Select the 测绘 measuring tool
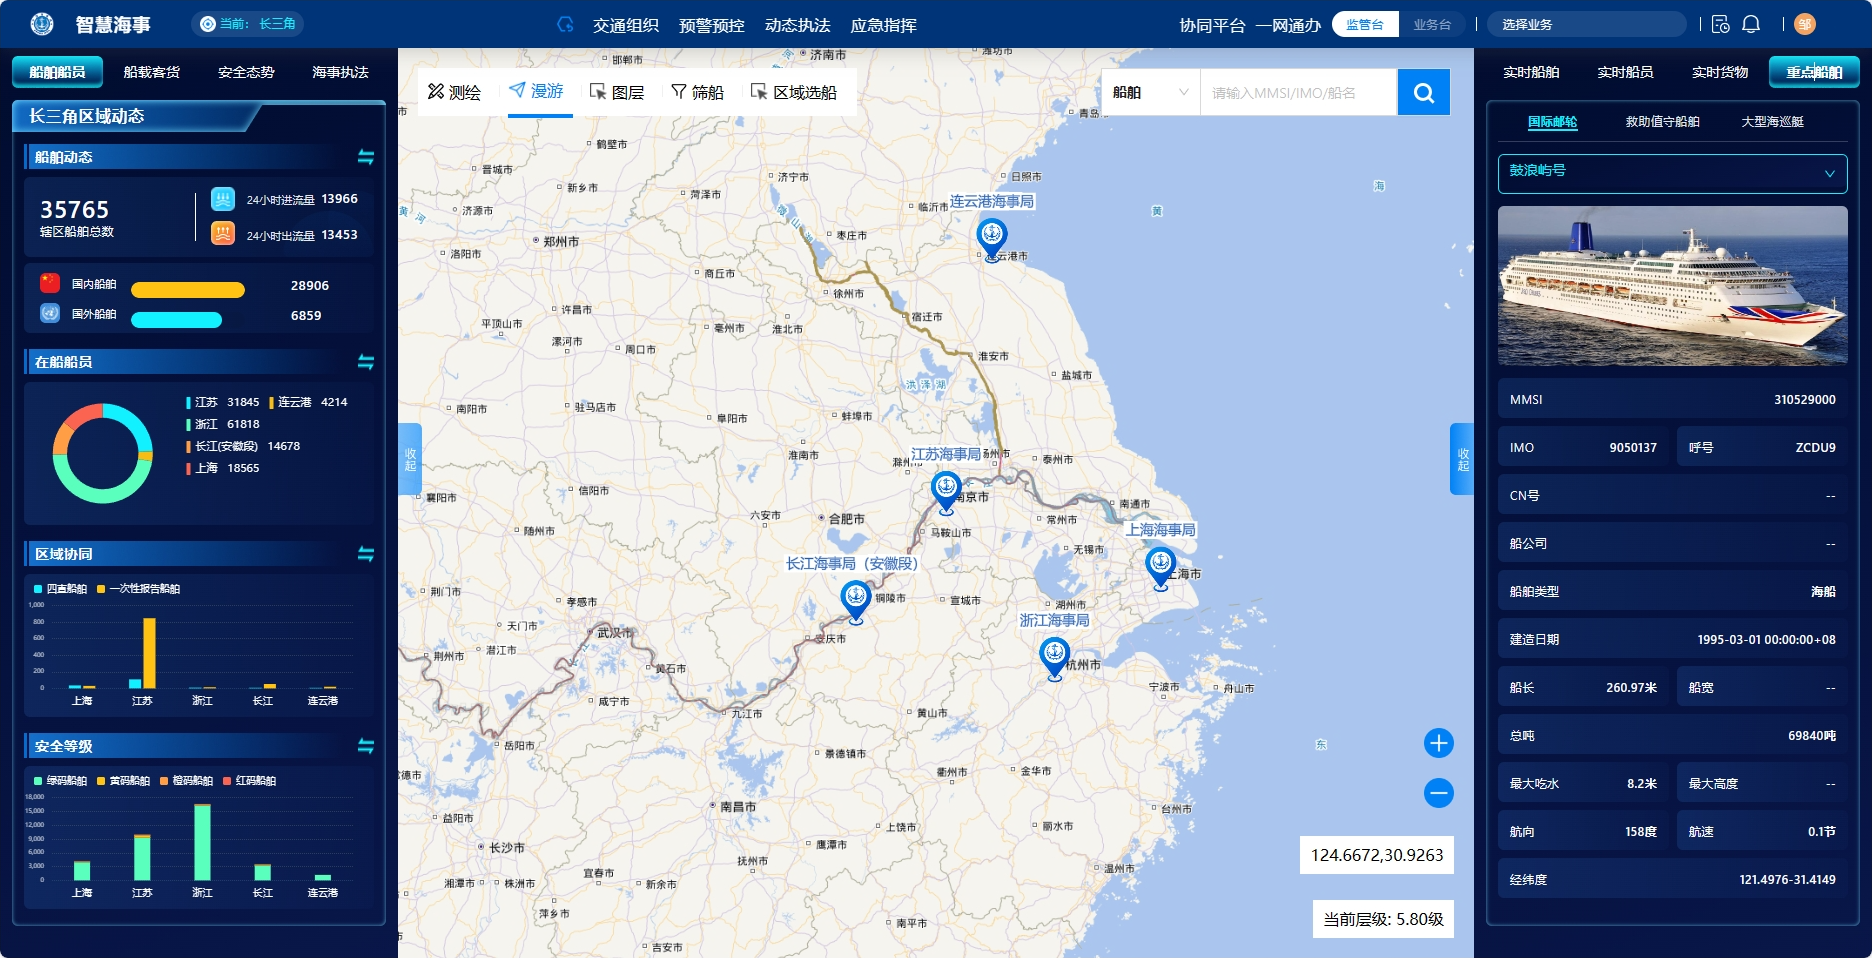The image size is (1872, 958). [454, 92]
